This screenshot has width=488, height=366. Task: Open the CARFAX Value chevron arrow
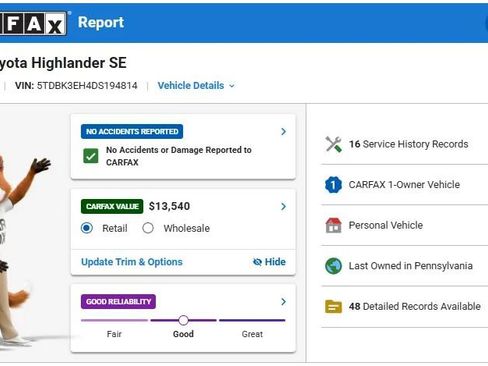coord(283,206)
